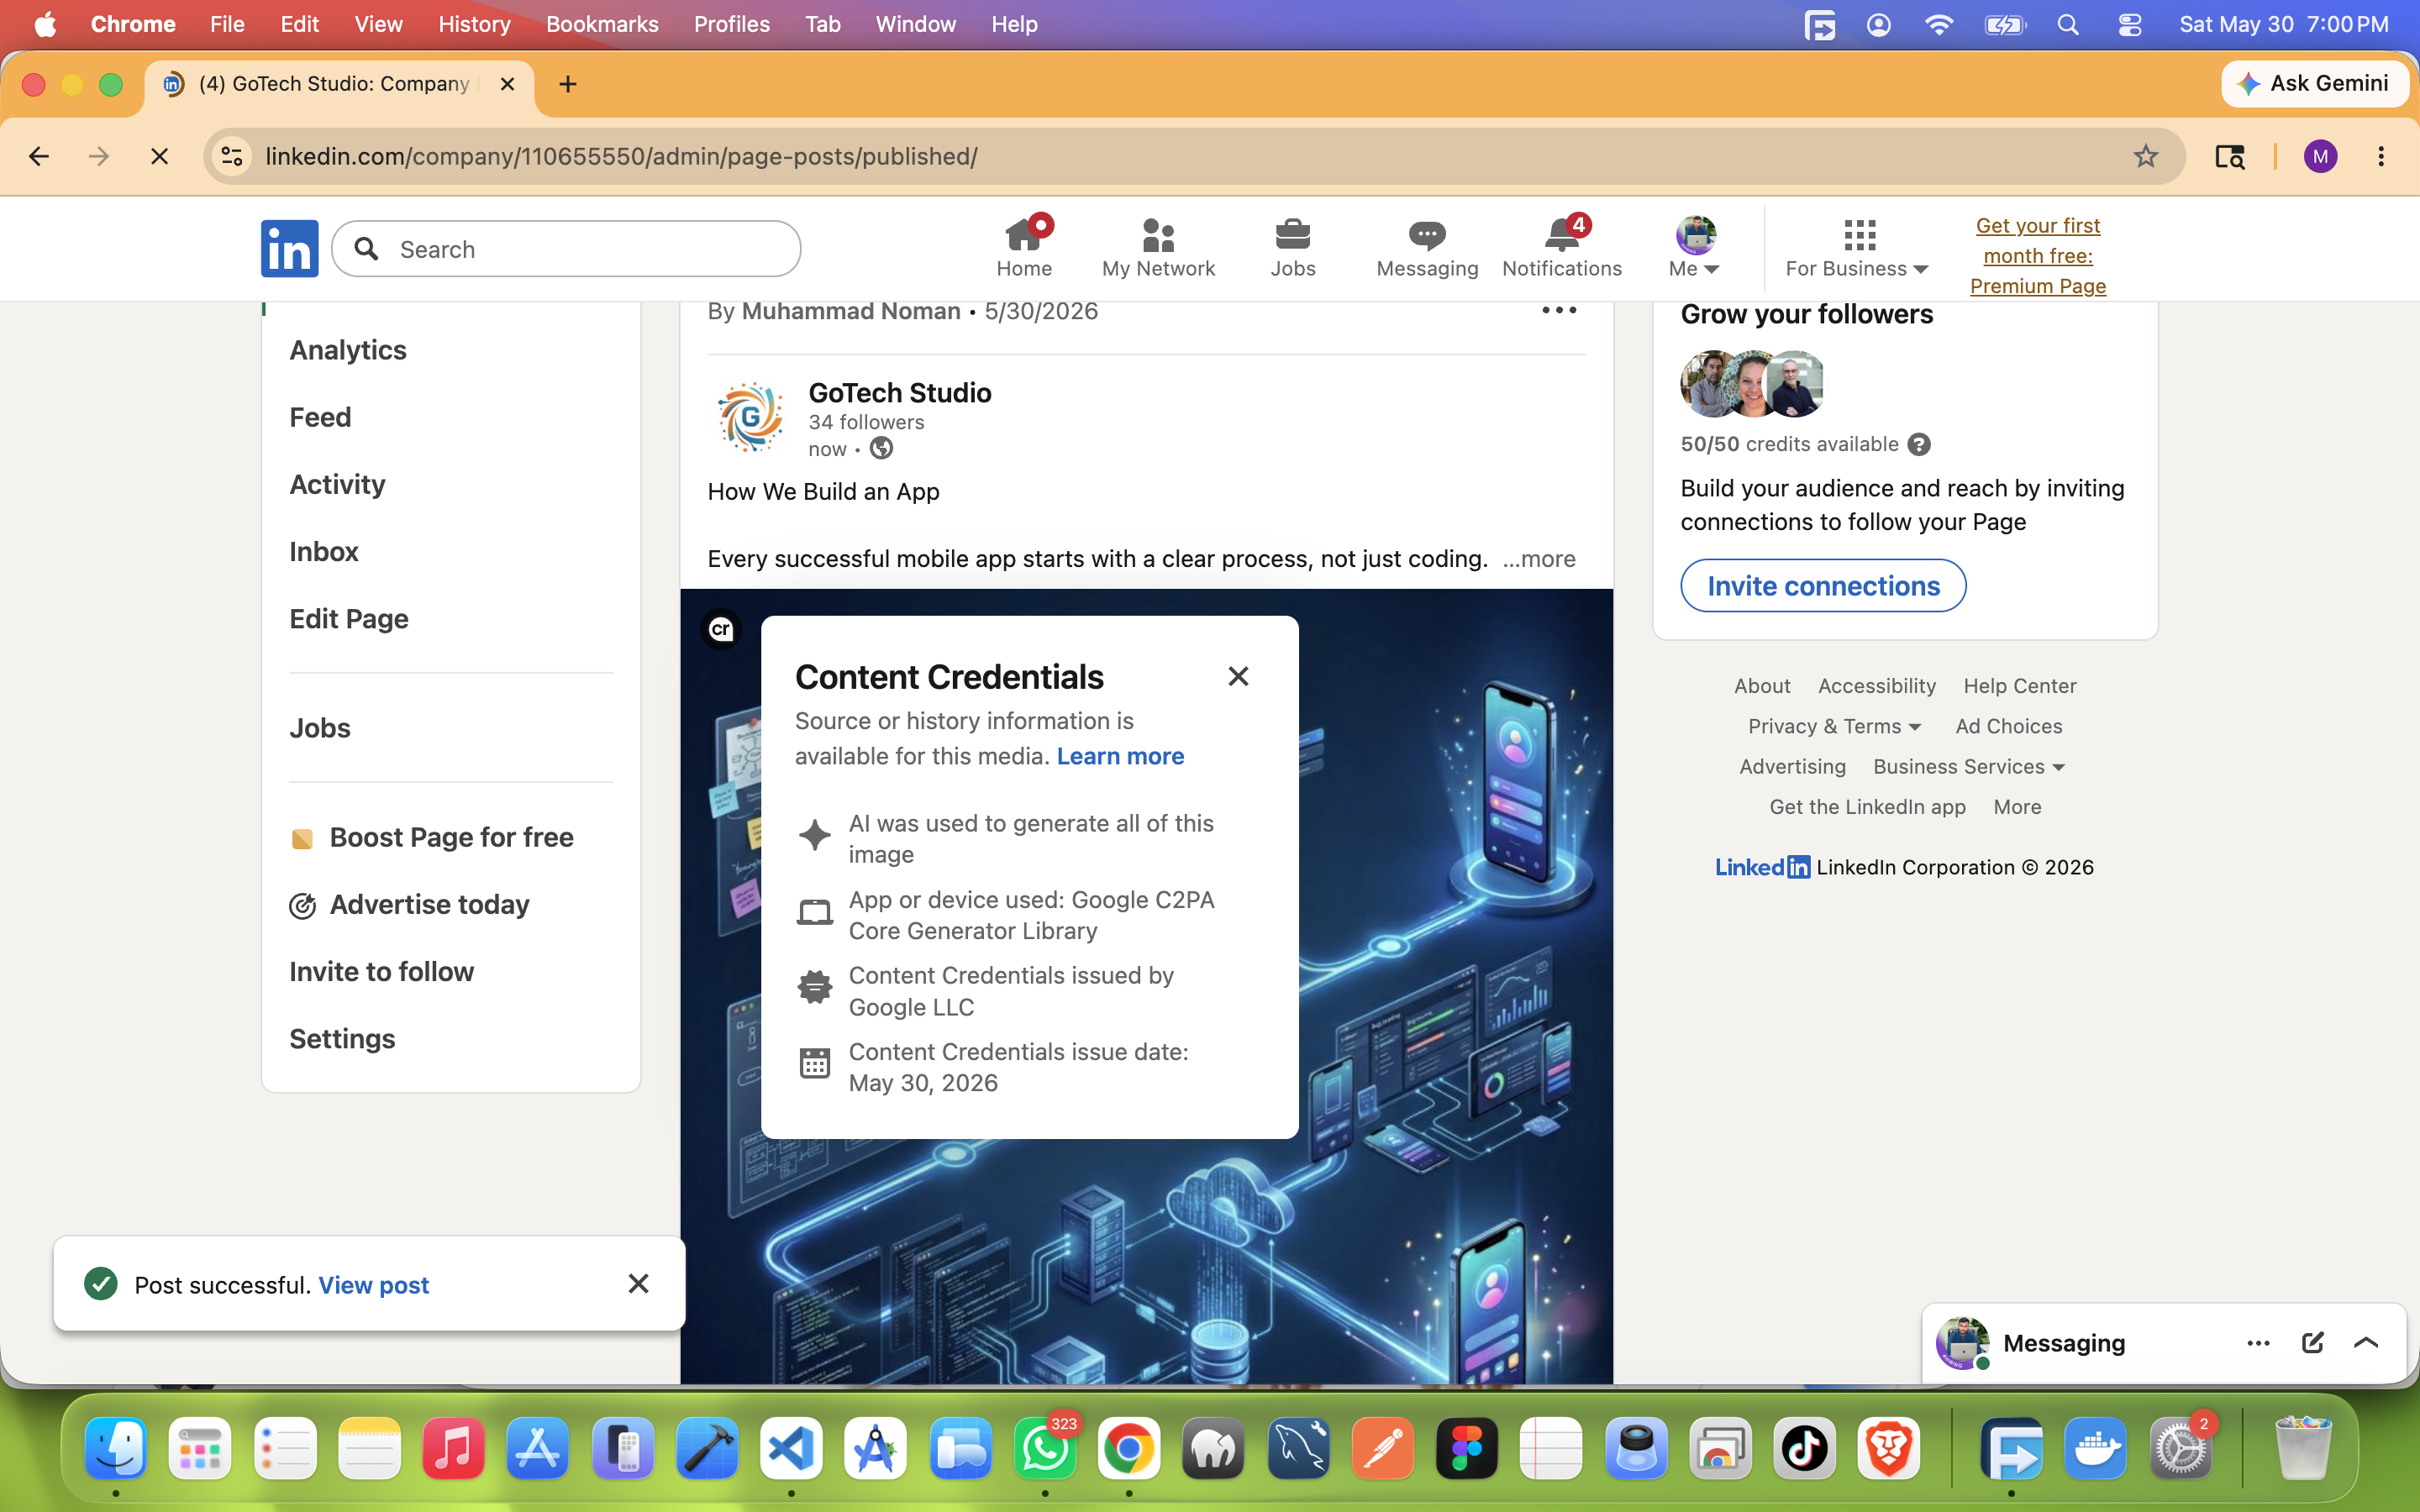Open Chrome History menu
This screenshot has width=2420, height=1512.
[x=474, y=24]
